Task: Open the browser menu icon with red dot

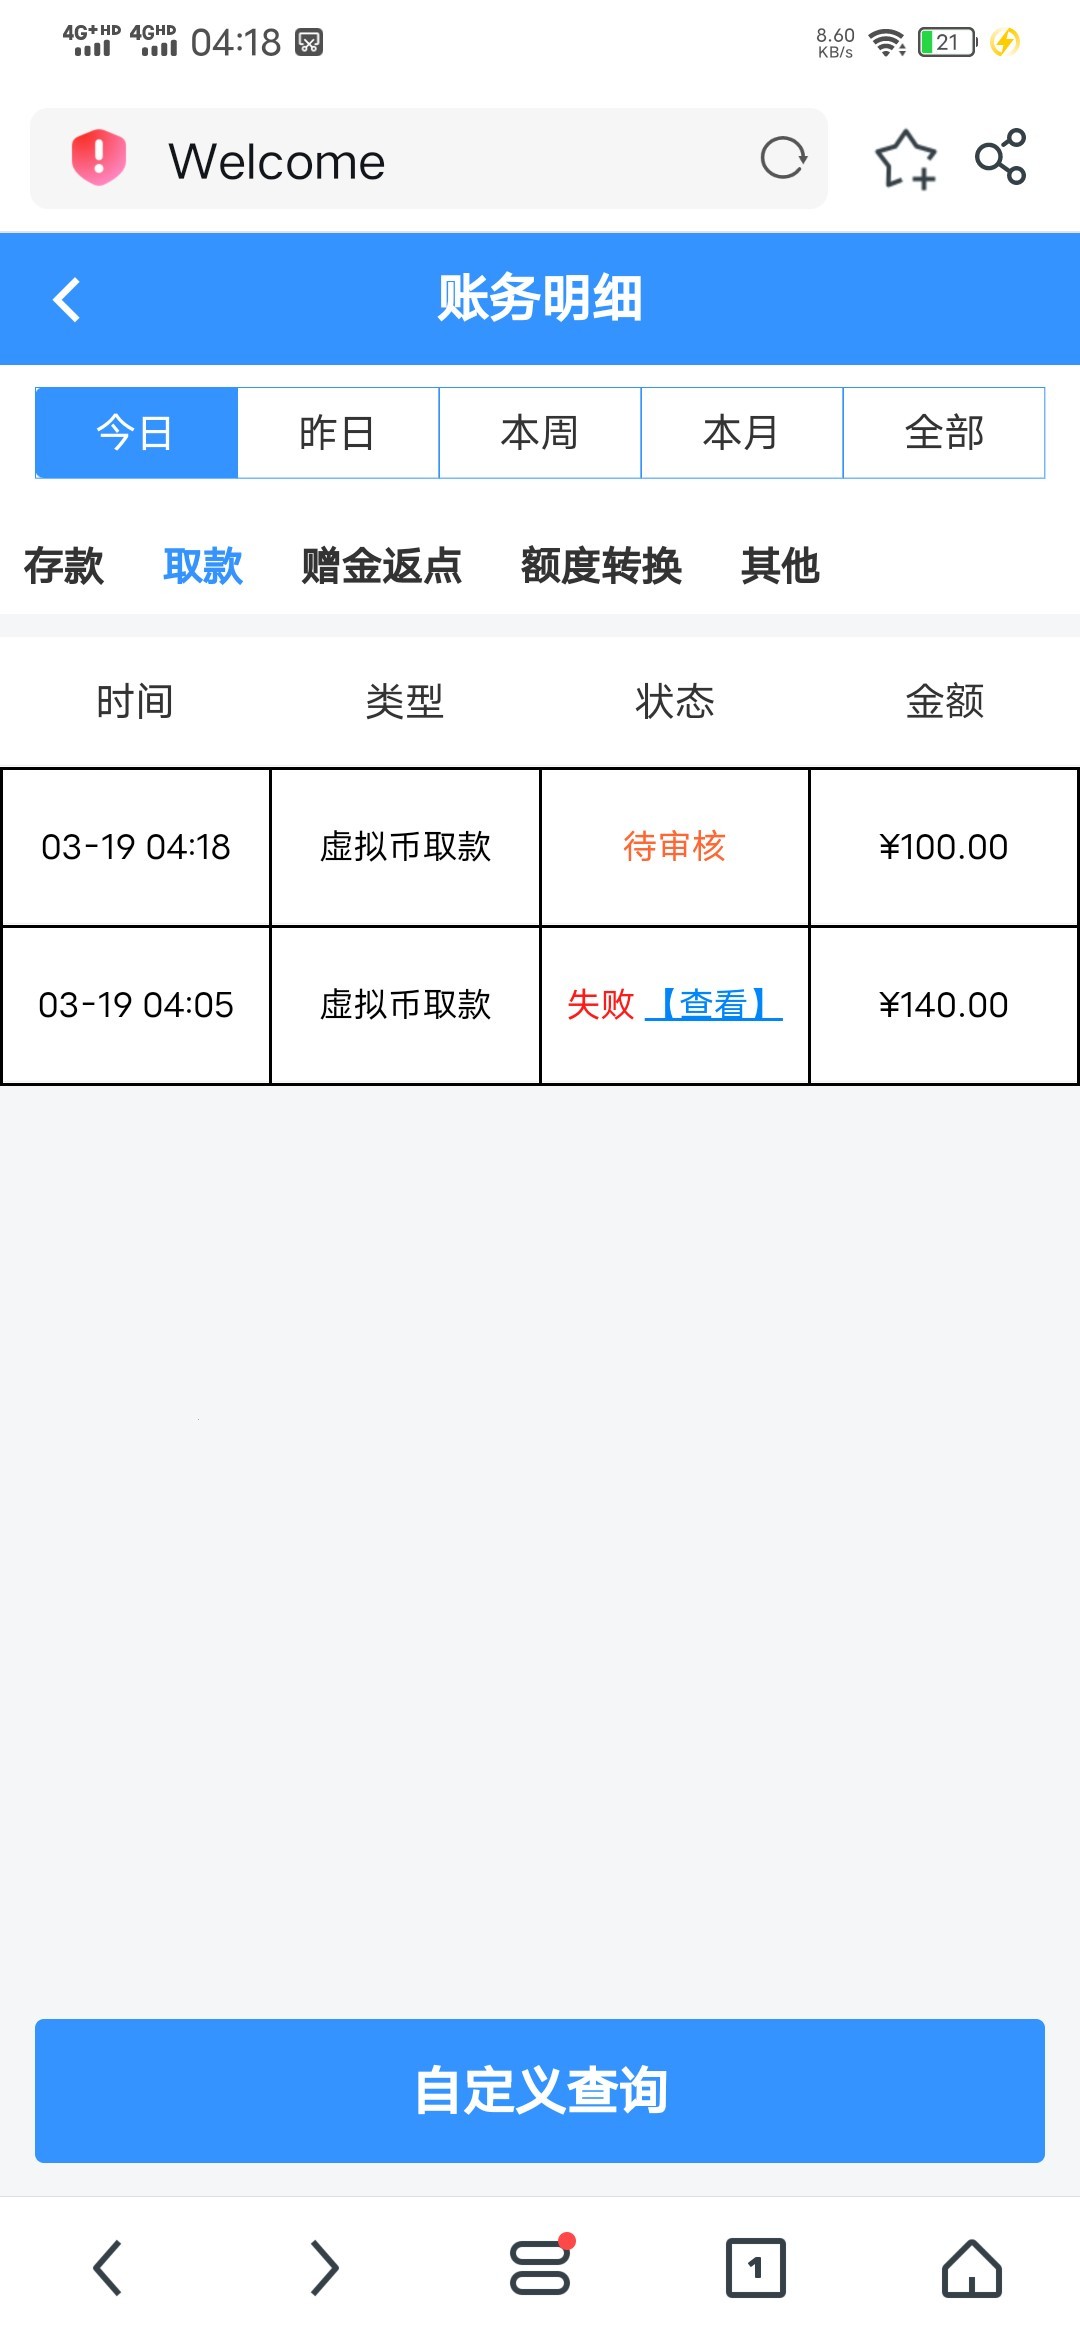Action: point(540,2267)
